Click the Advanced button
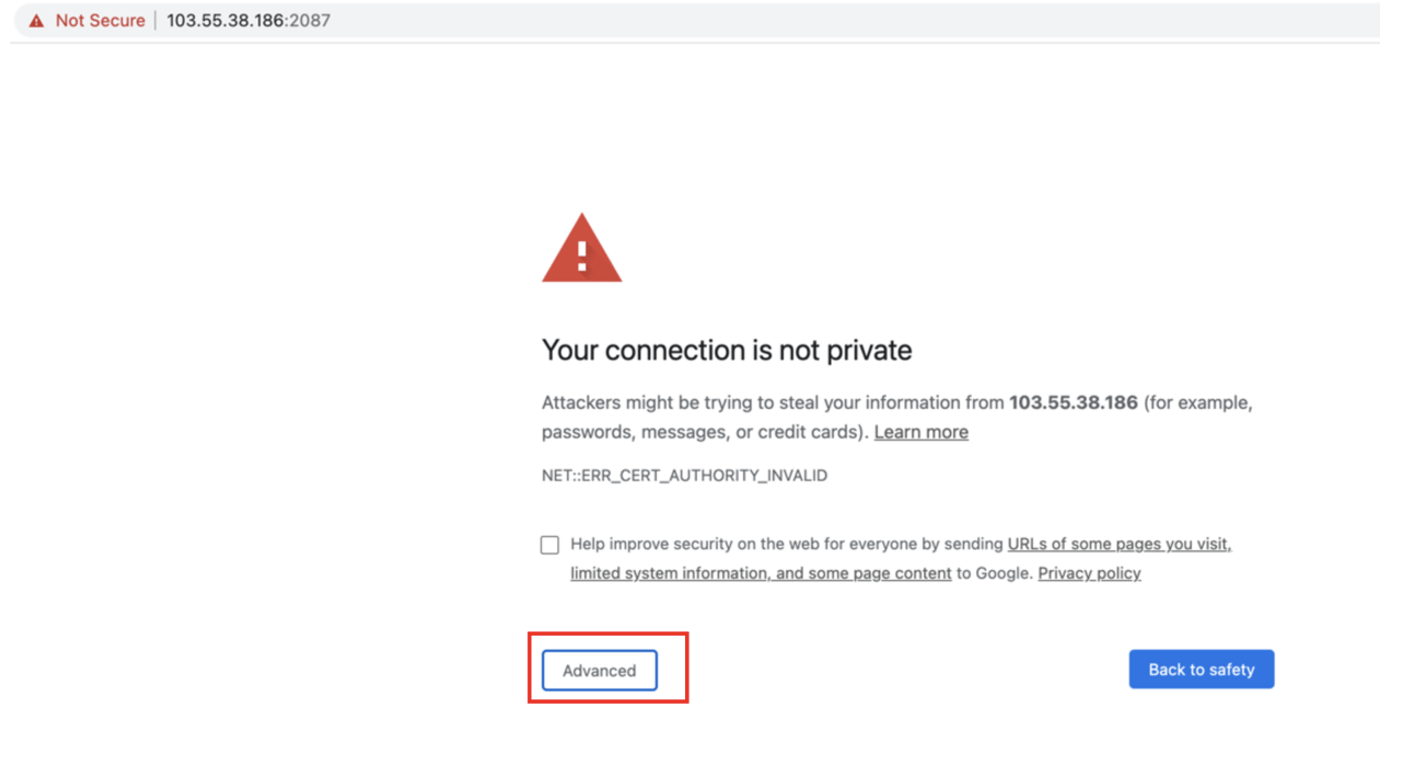Screen dimensions: 1402x764 (599, 670)
